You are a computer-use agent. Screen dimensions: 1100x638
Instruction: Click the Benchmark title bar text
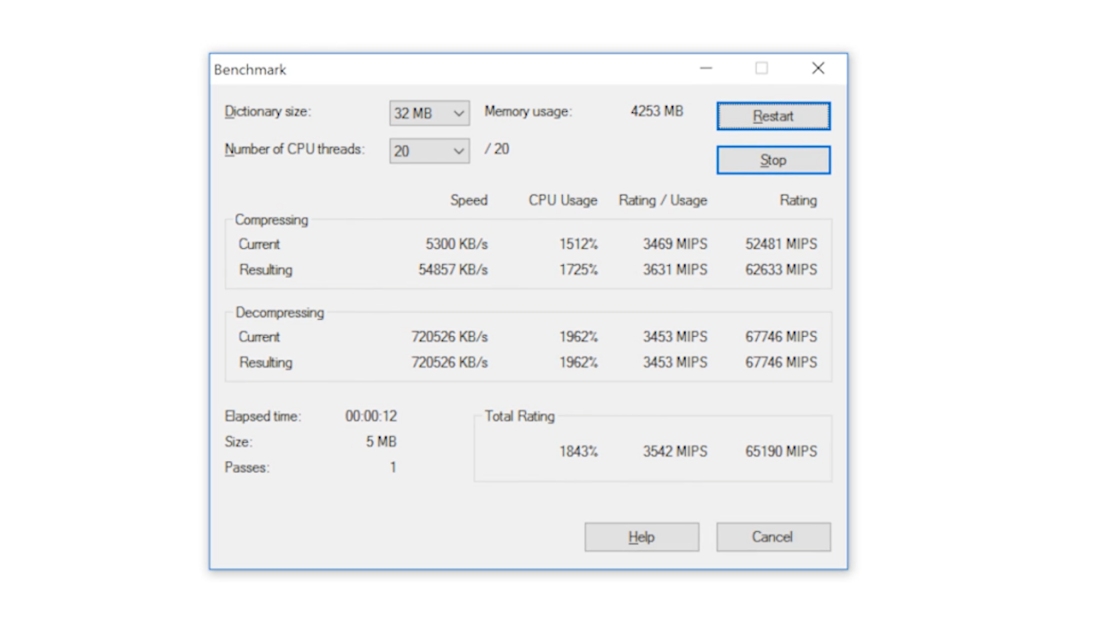tap(250, 70)
